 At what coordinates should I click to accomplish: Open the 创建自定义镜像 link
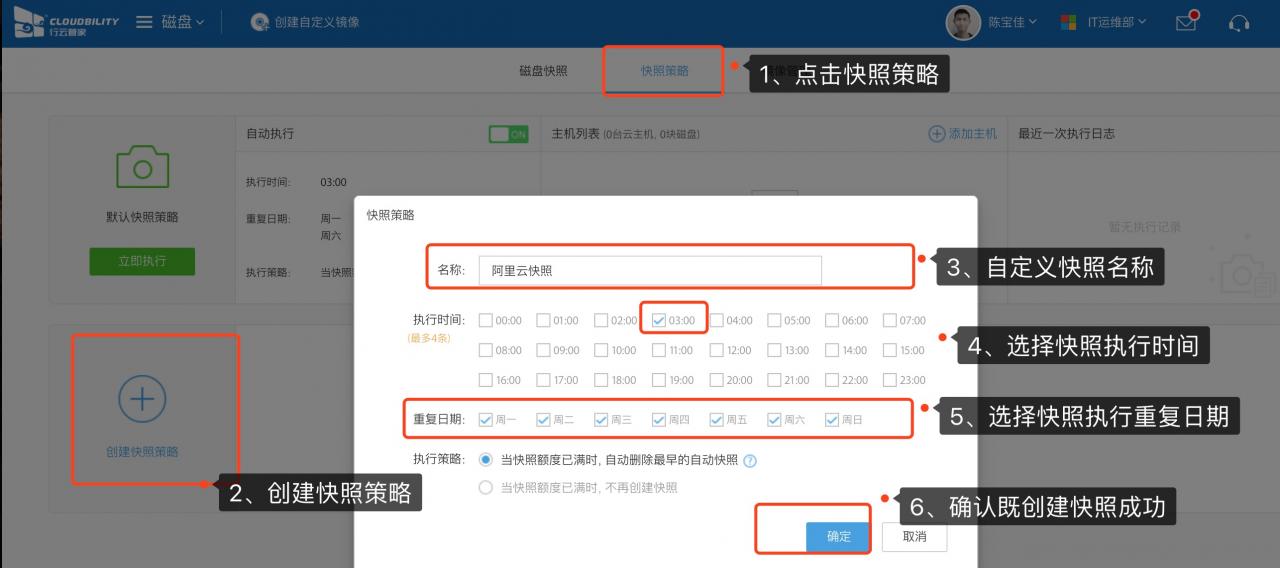click(317, 22)
